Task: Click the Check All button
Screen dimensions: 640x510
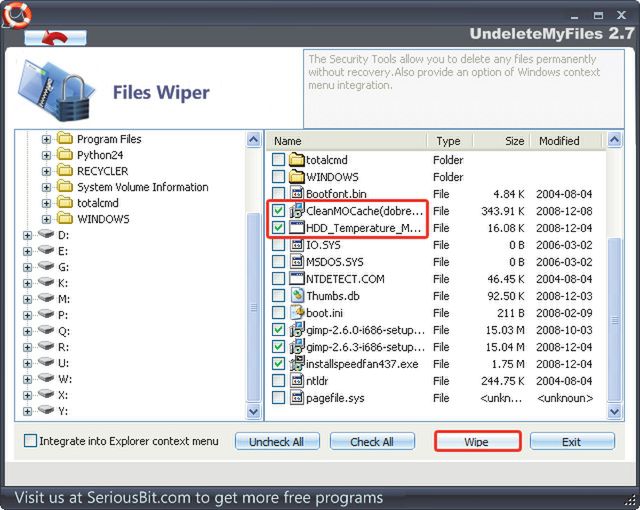Action: (x=372, y=441)
